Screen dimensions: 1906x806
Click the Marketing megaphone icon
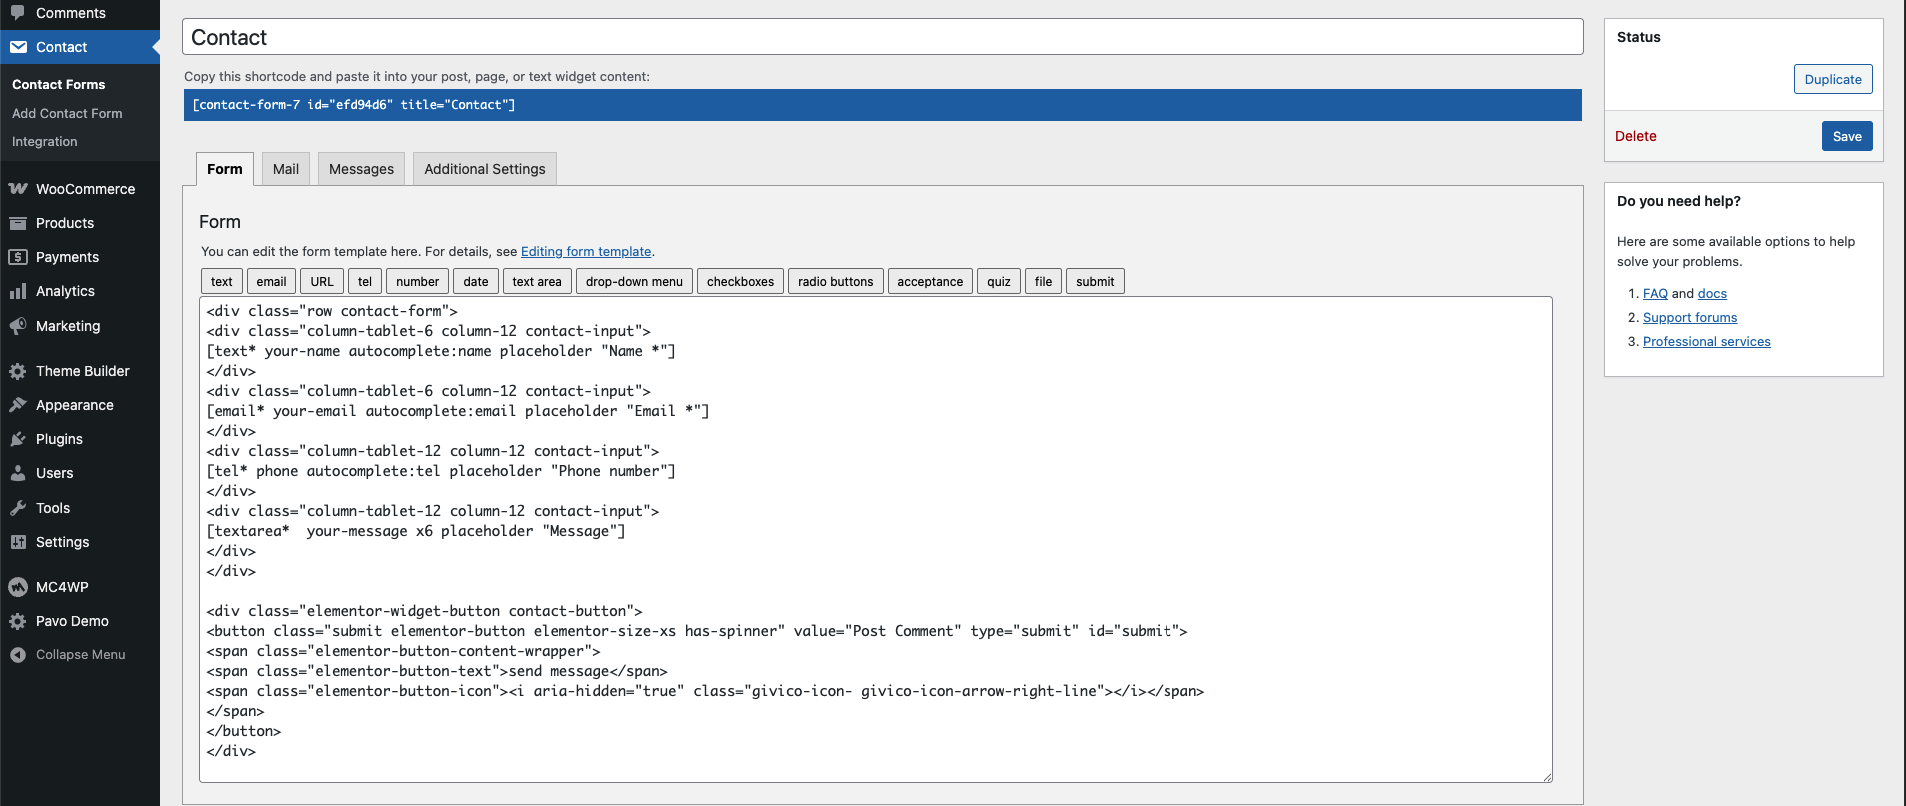click(18, 326)
